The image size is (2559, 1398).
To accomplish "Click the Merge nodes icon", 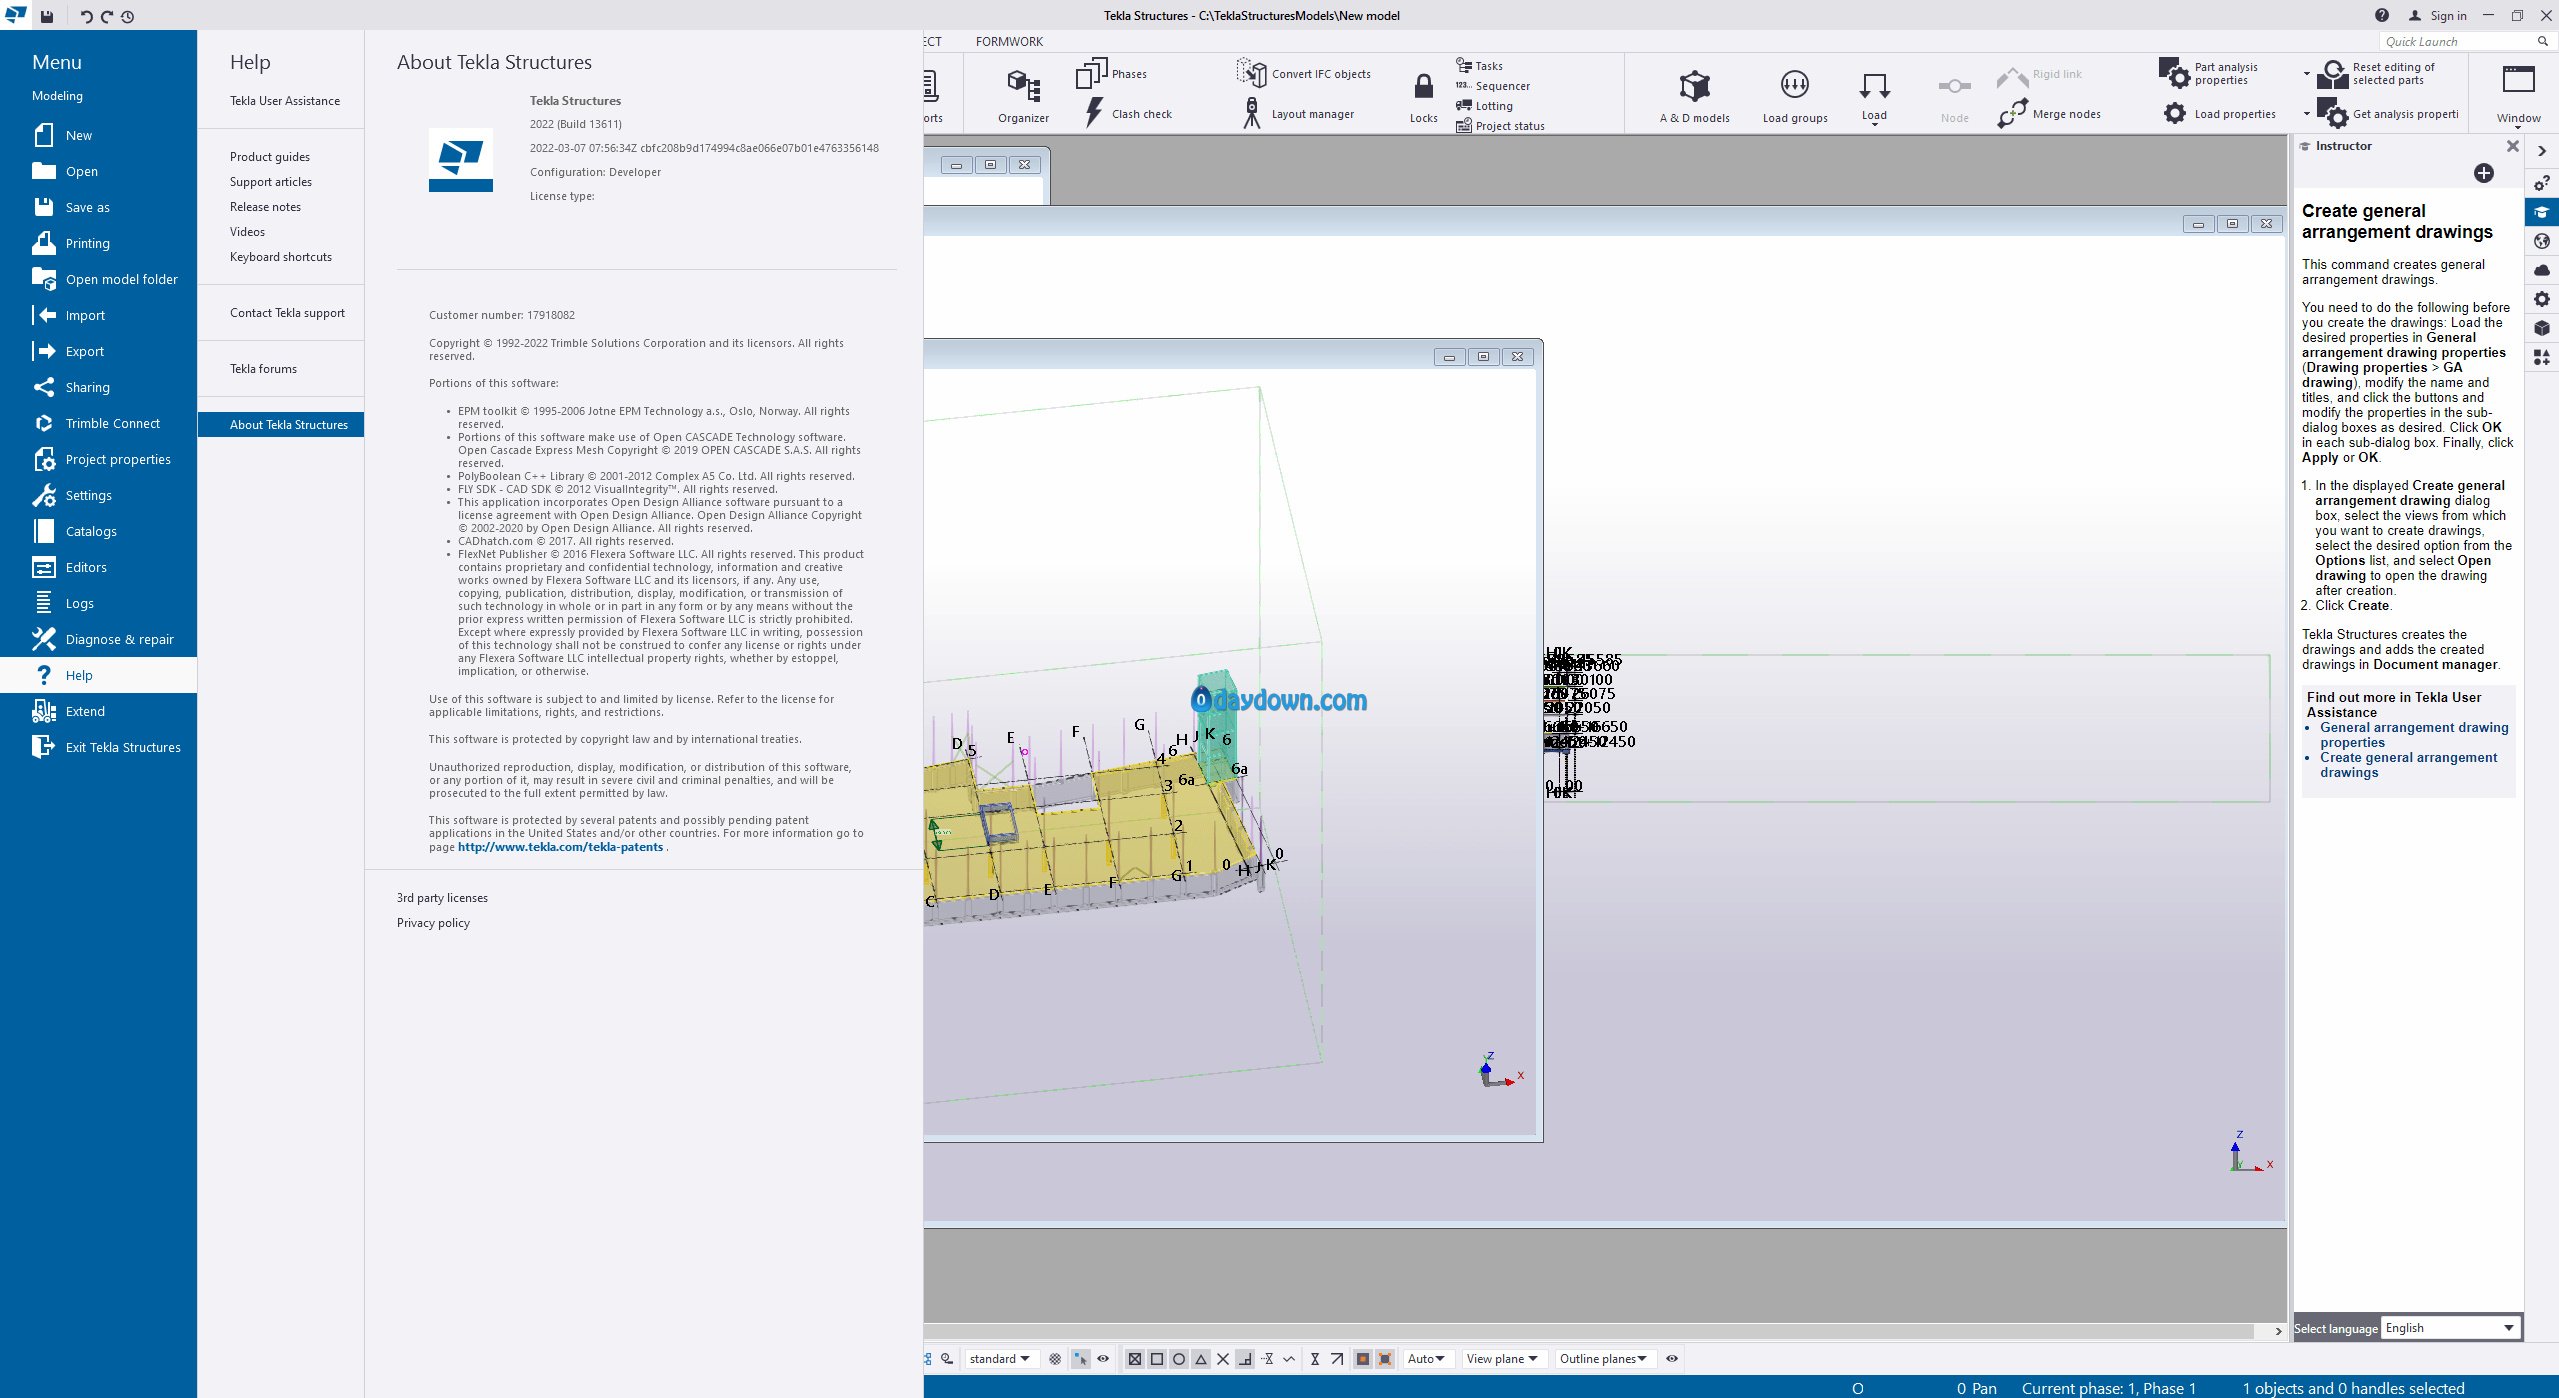I will point(2012,113).
